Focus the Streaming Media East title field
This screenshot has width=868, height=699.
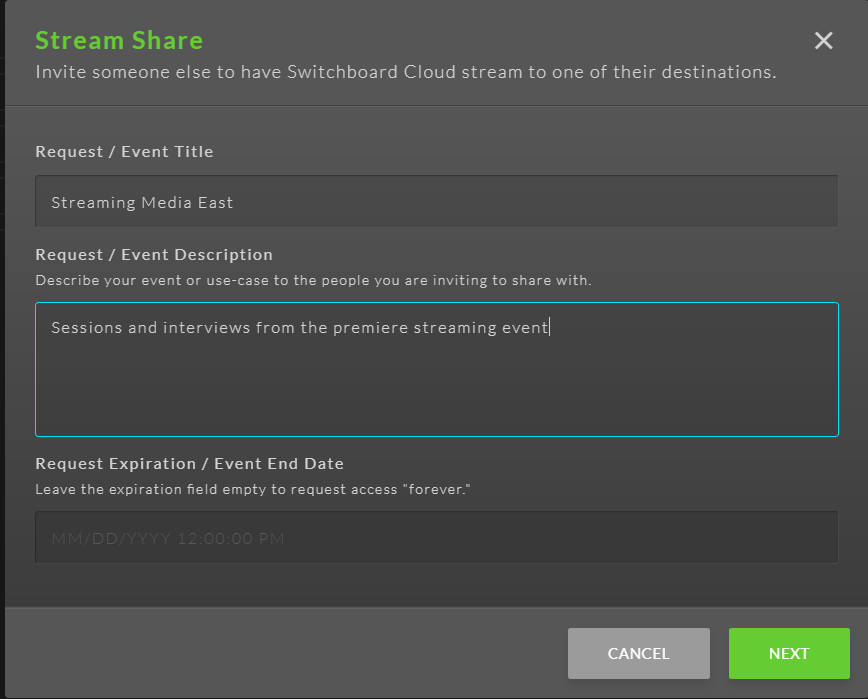(436, 201)
